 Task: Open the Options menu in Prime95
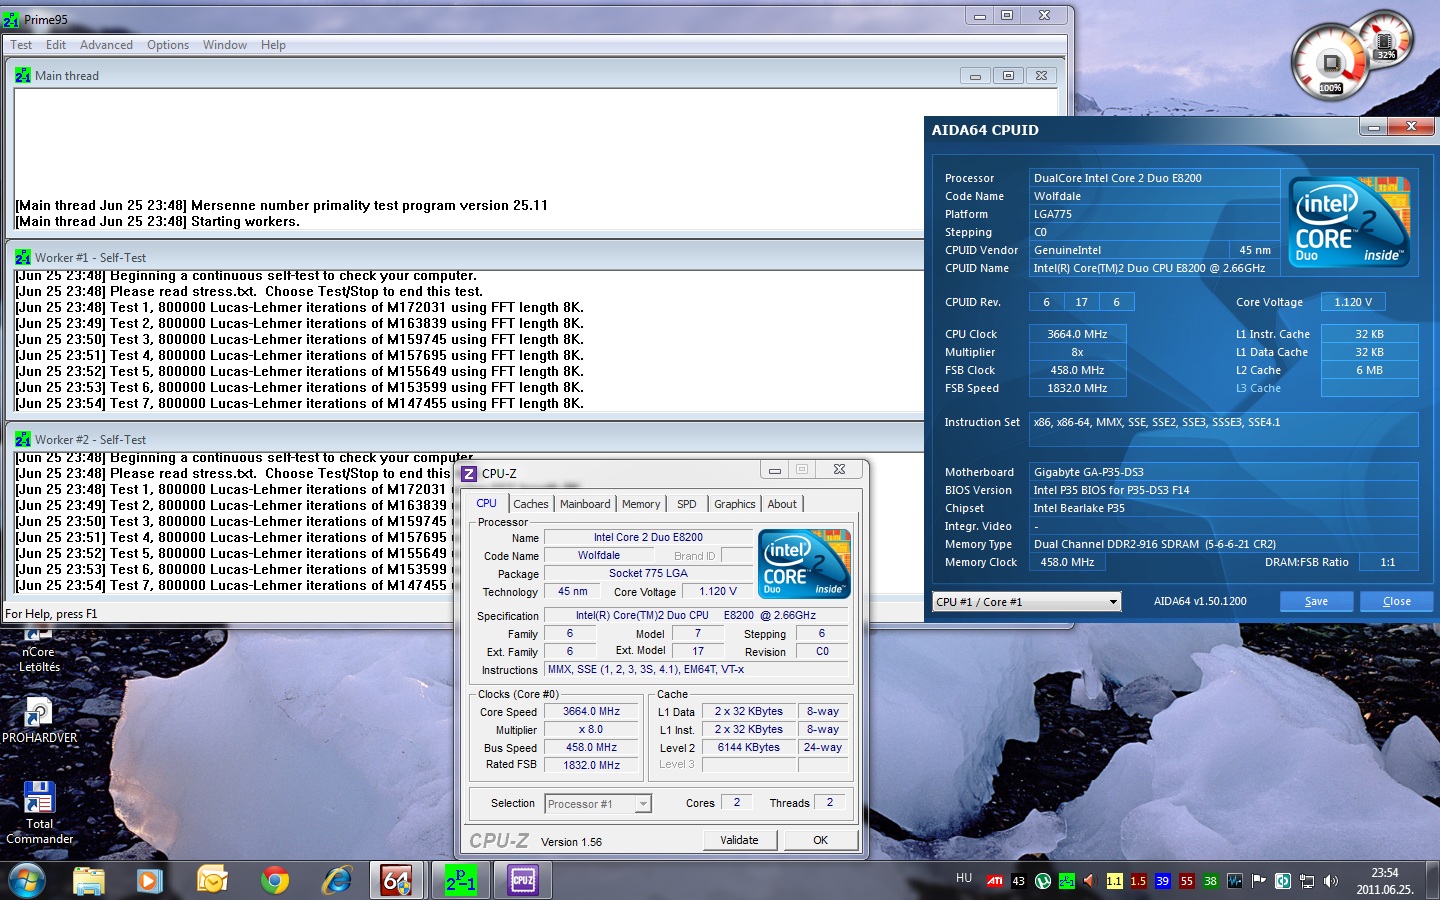coord(168,45)
